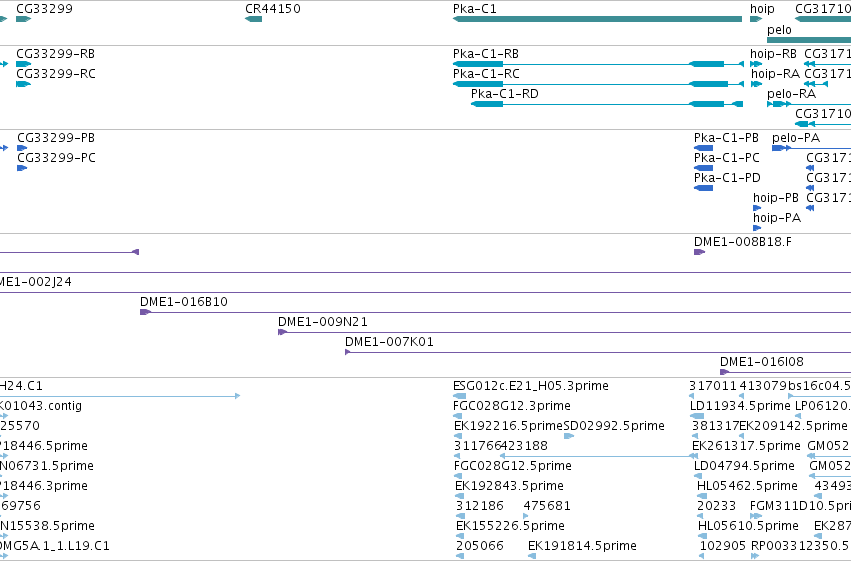Click the FGC028G12.5prime EST

coord(458,476)
